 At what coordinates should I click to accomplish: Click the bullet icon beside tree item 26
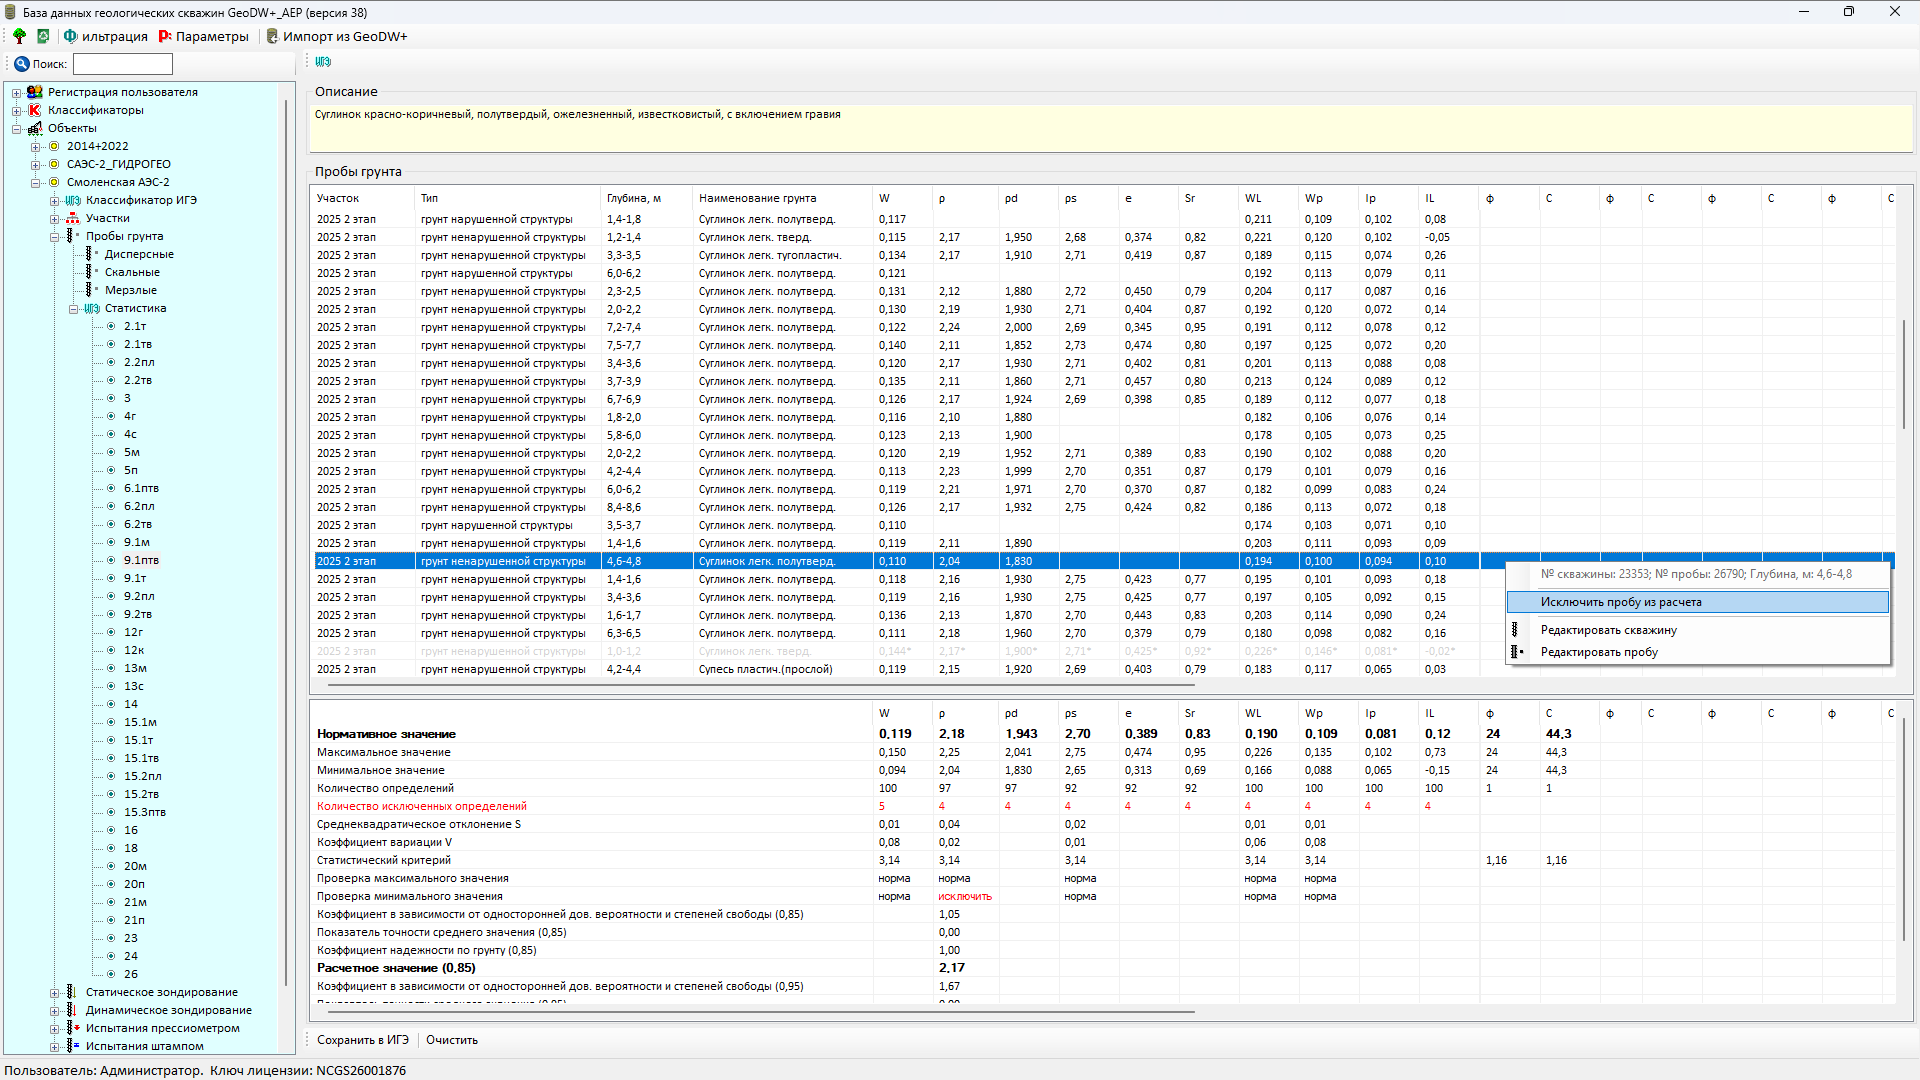[x=111, y=974]
